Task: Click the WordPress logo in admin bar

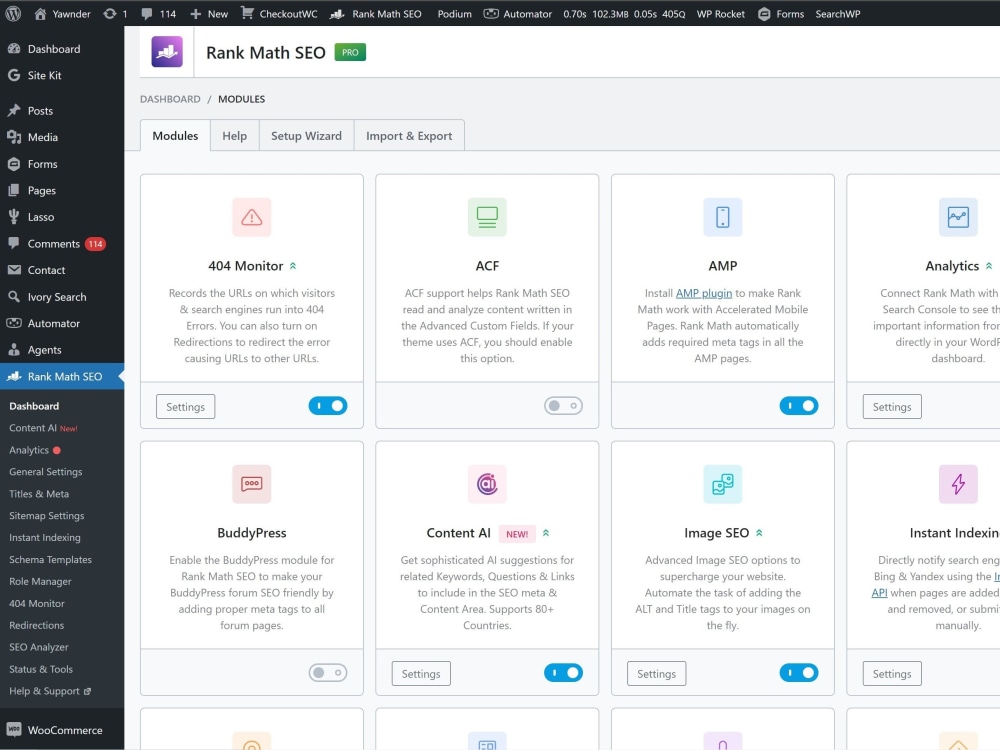Action: pyautogui.click(x=13, y=13)
